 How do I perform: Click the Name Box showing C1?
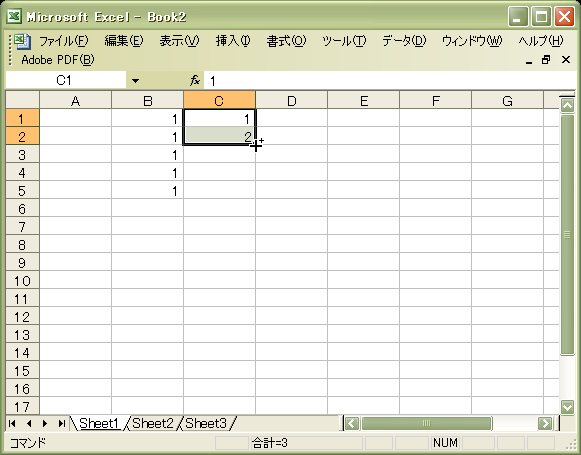pos(66,80)
